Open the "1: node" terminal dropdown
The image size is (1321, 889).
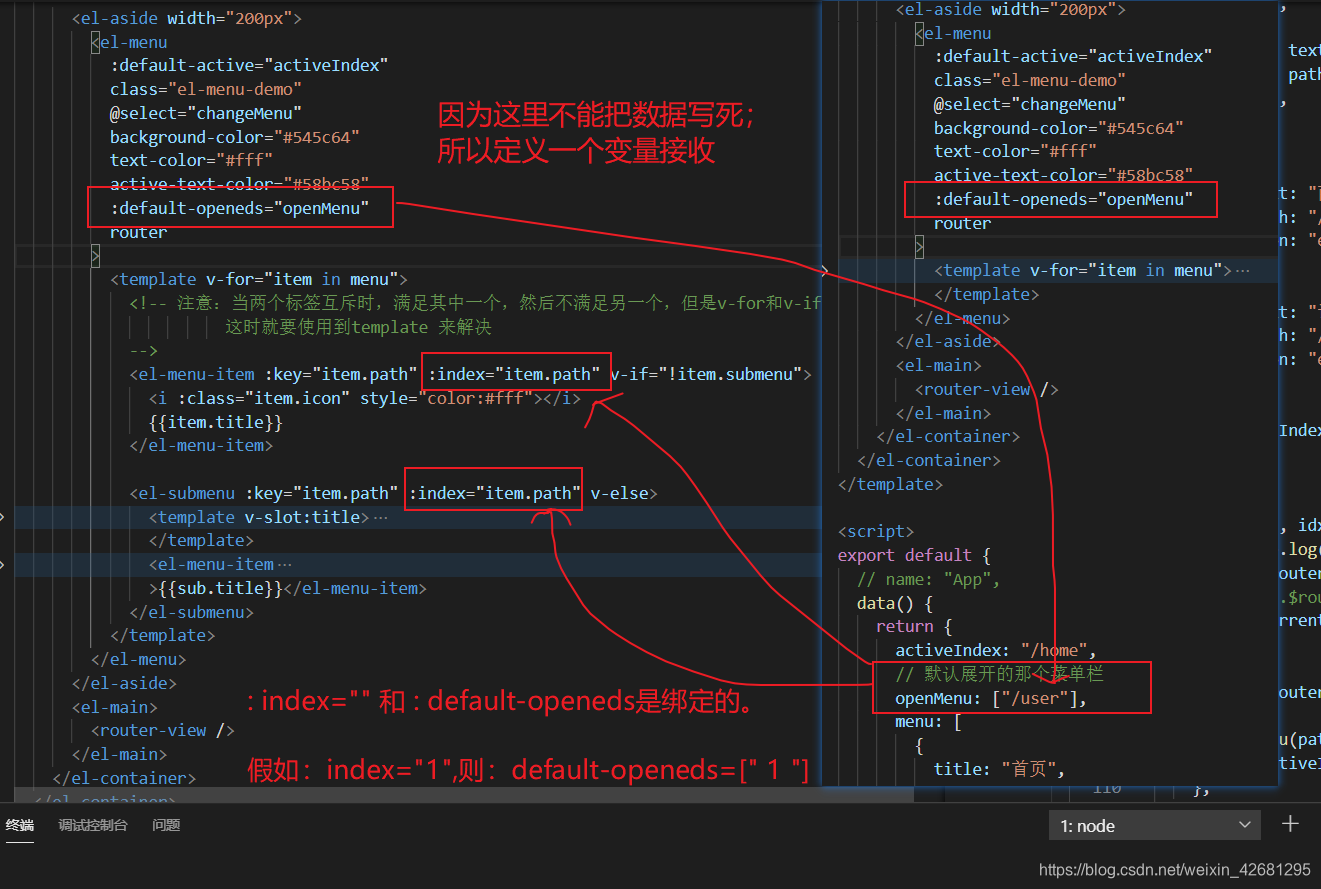[1155, 825]
